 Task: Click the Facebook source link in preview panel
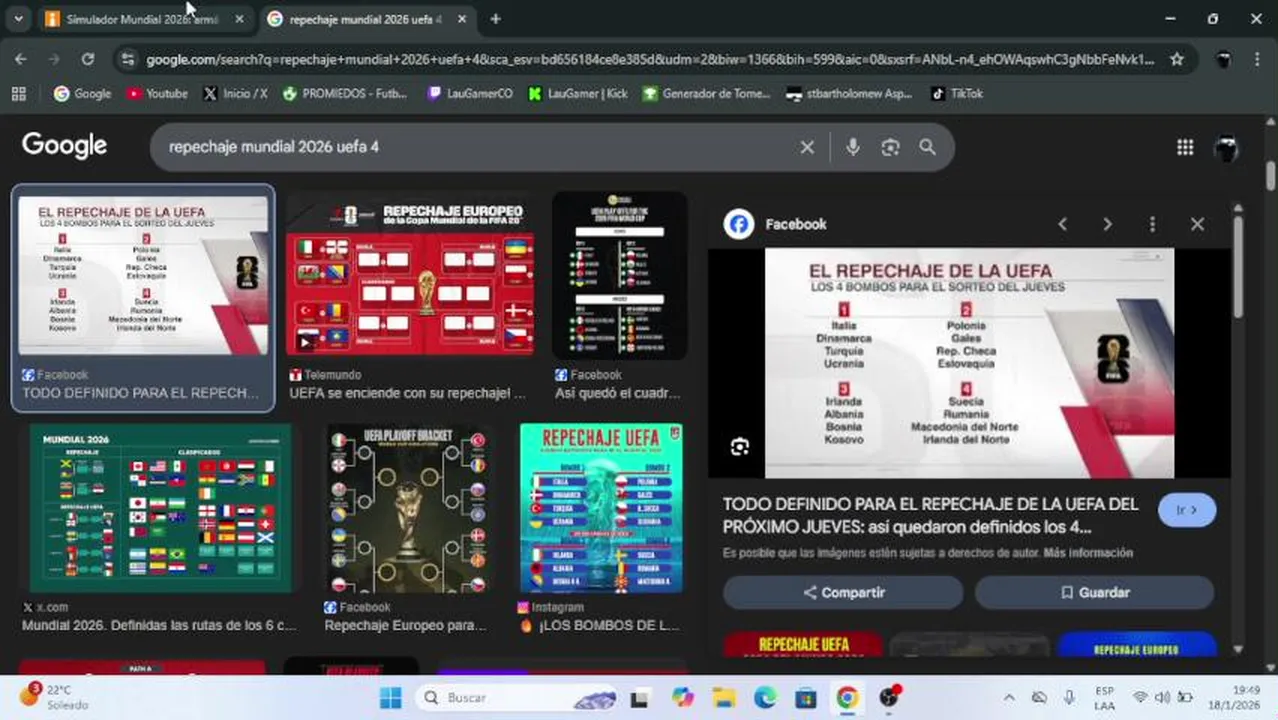click(776, 224)
